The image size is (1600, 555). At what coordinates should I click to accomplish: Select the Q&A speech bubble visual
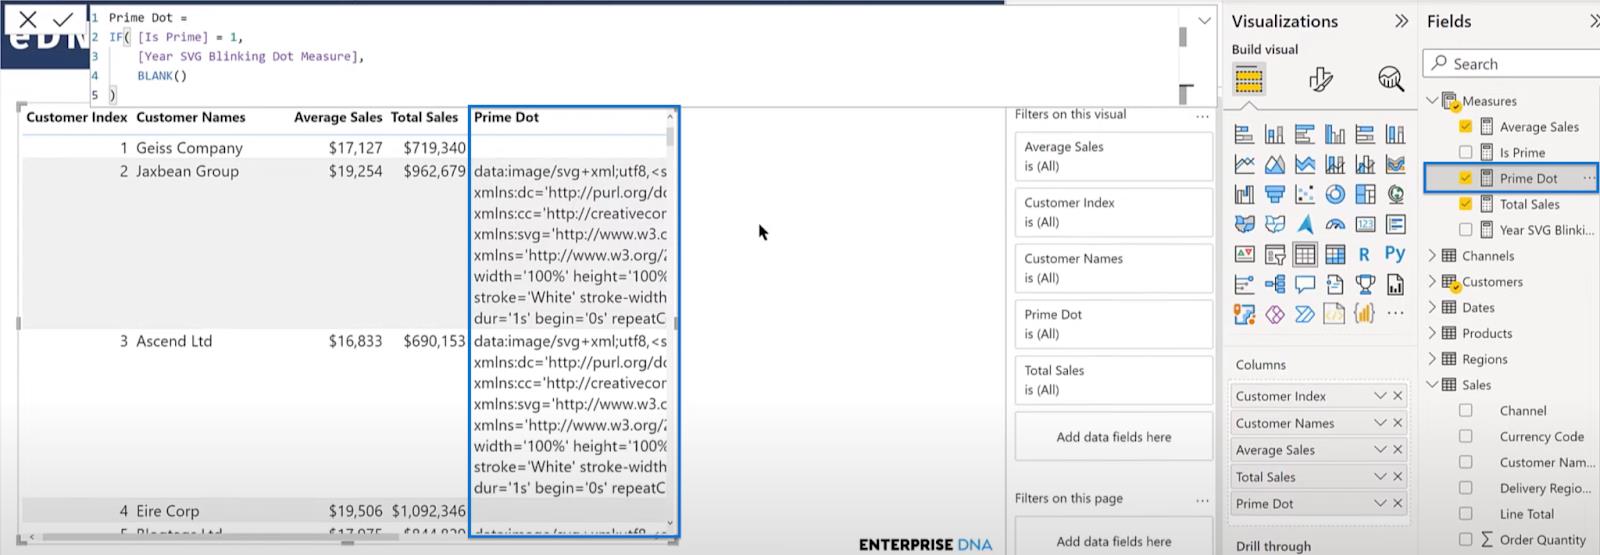tap(1304, 284)
